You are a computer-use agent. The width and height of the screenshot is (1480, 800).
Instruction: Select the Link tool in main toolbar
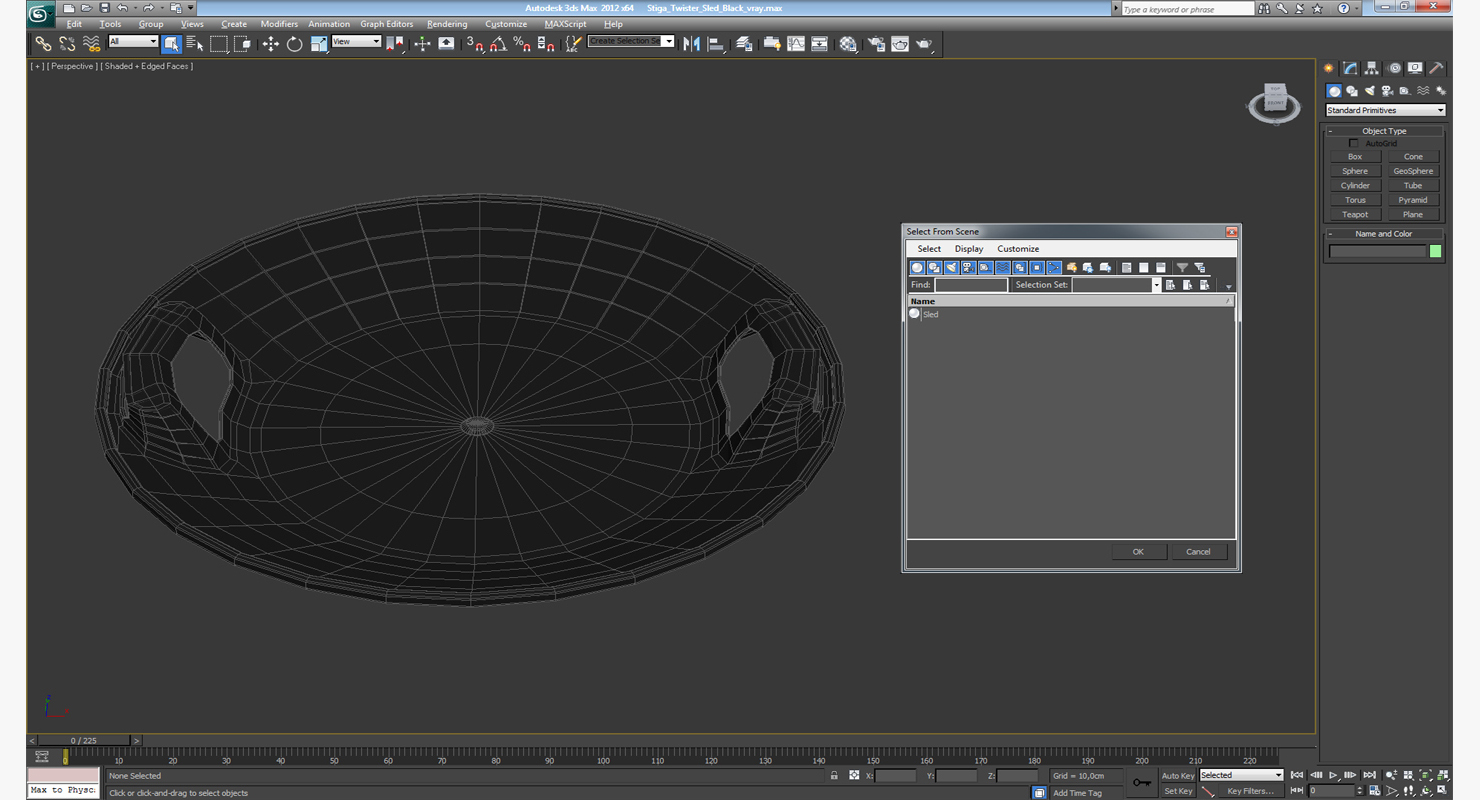[x=43, y=44]
